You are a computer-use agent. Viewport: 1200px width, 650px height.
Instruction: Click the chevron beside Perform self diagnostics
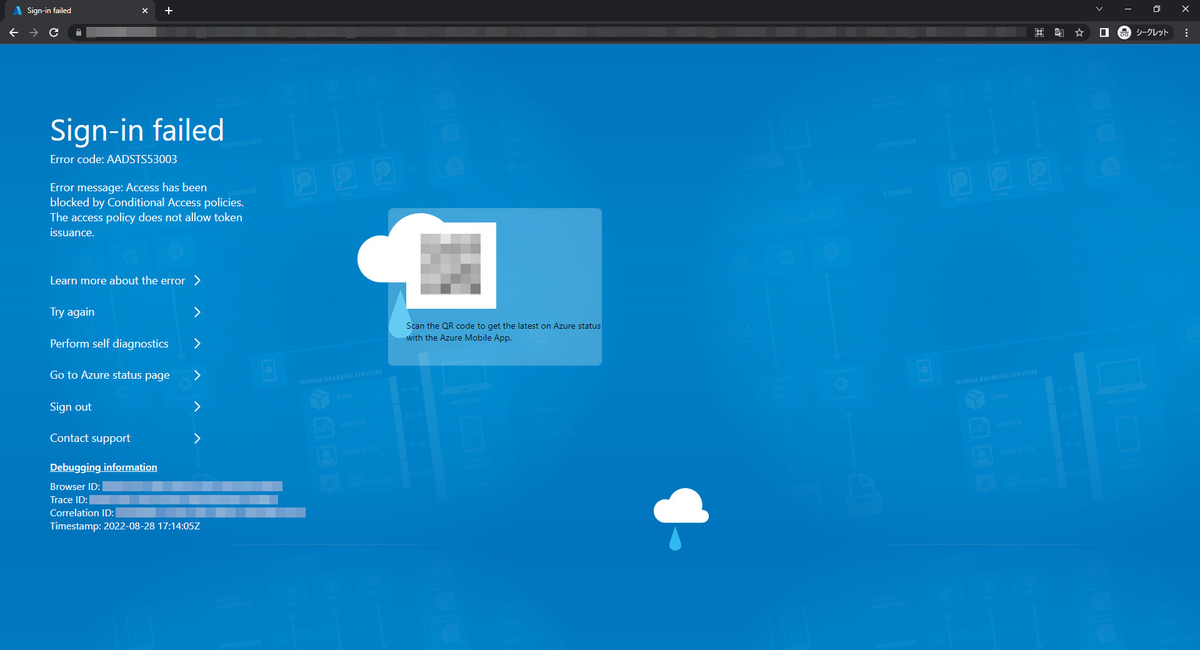197,344
